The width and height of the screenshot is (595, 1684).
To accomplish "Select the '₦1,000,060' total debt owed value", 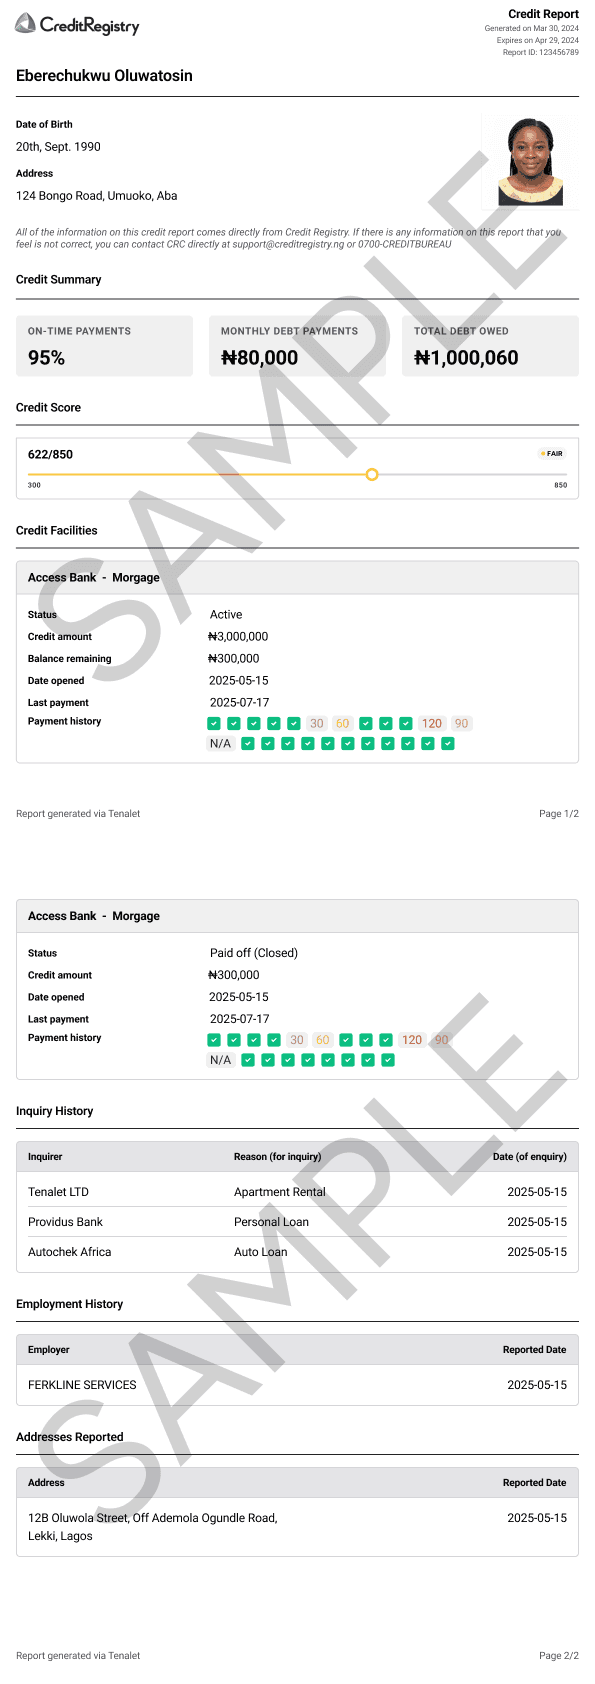I will [x=466, y=358].
